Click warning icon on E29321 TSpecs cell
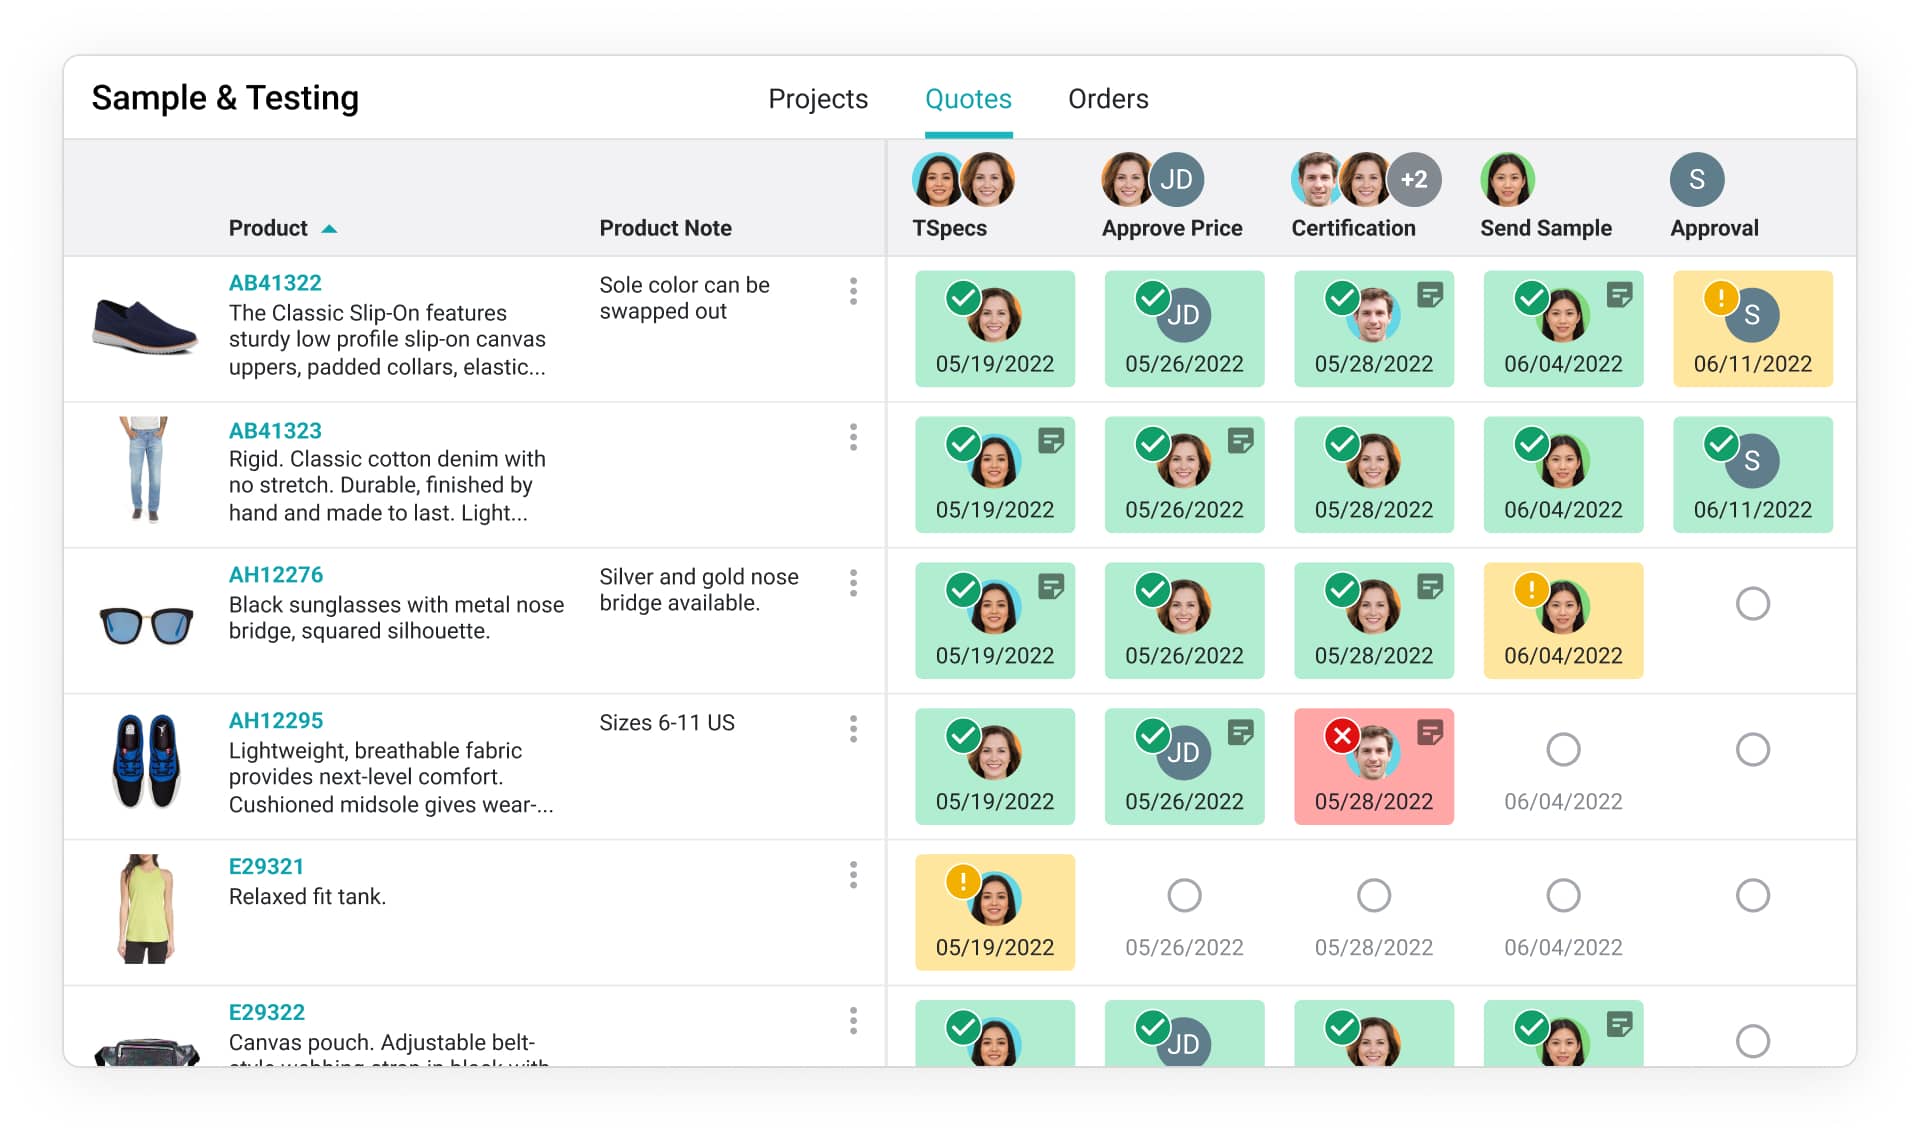Image resolution: width=1920 pixels, height=1138 pixels. coord(962,881)
